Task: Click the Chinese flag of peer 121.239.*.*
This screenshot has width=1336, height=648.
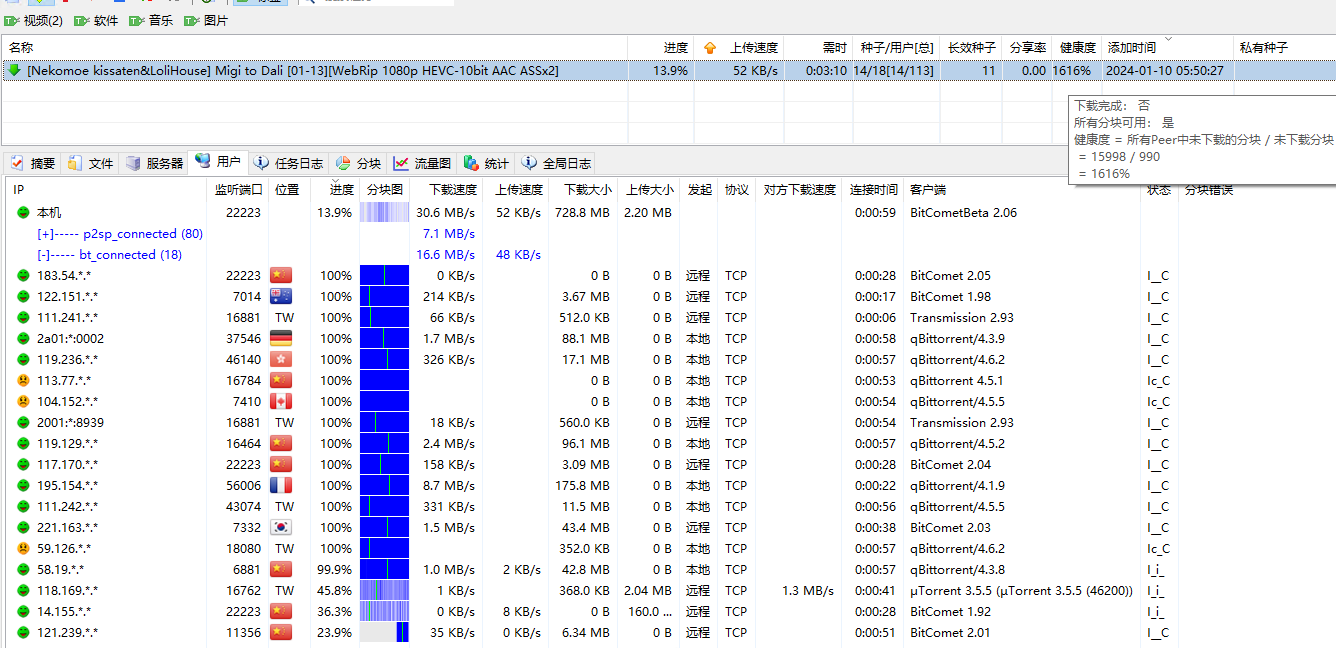Action: [281, 633]
